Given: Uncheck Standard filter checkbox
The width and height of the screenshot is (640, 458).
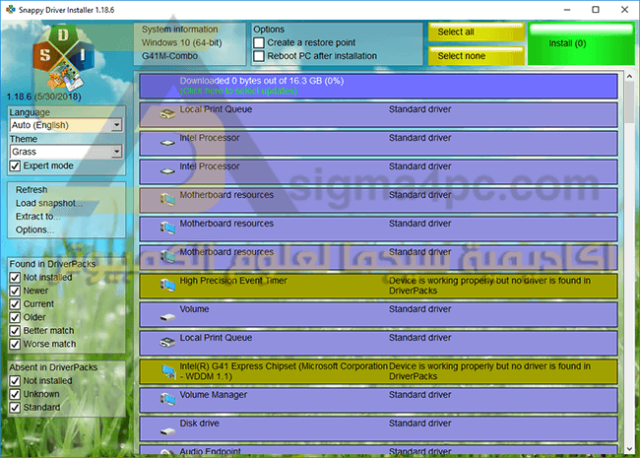Looking at the screenshot, I should coord(15,407).
